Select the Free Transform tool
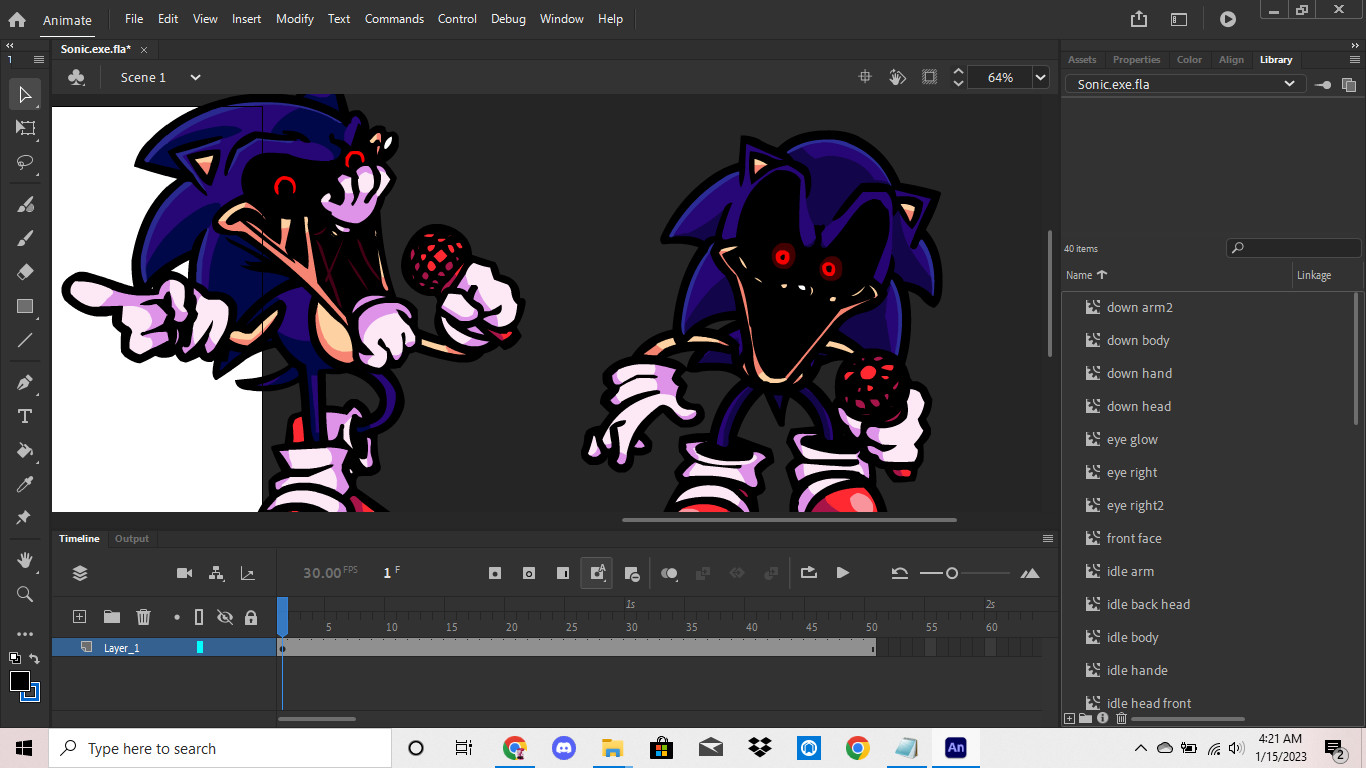The width and height of the screenshot is (1366, 768). pyautogui.click(x=25, y=128)
